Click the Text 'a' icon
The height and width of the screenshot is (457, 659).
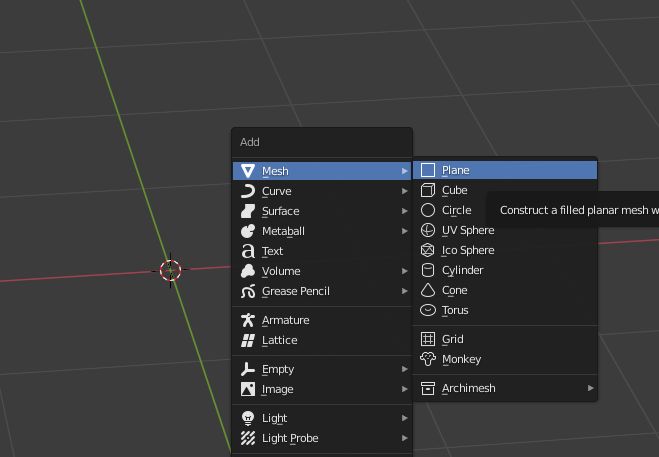click(248, 251)
